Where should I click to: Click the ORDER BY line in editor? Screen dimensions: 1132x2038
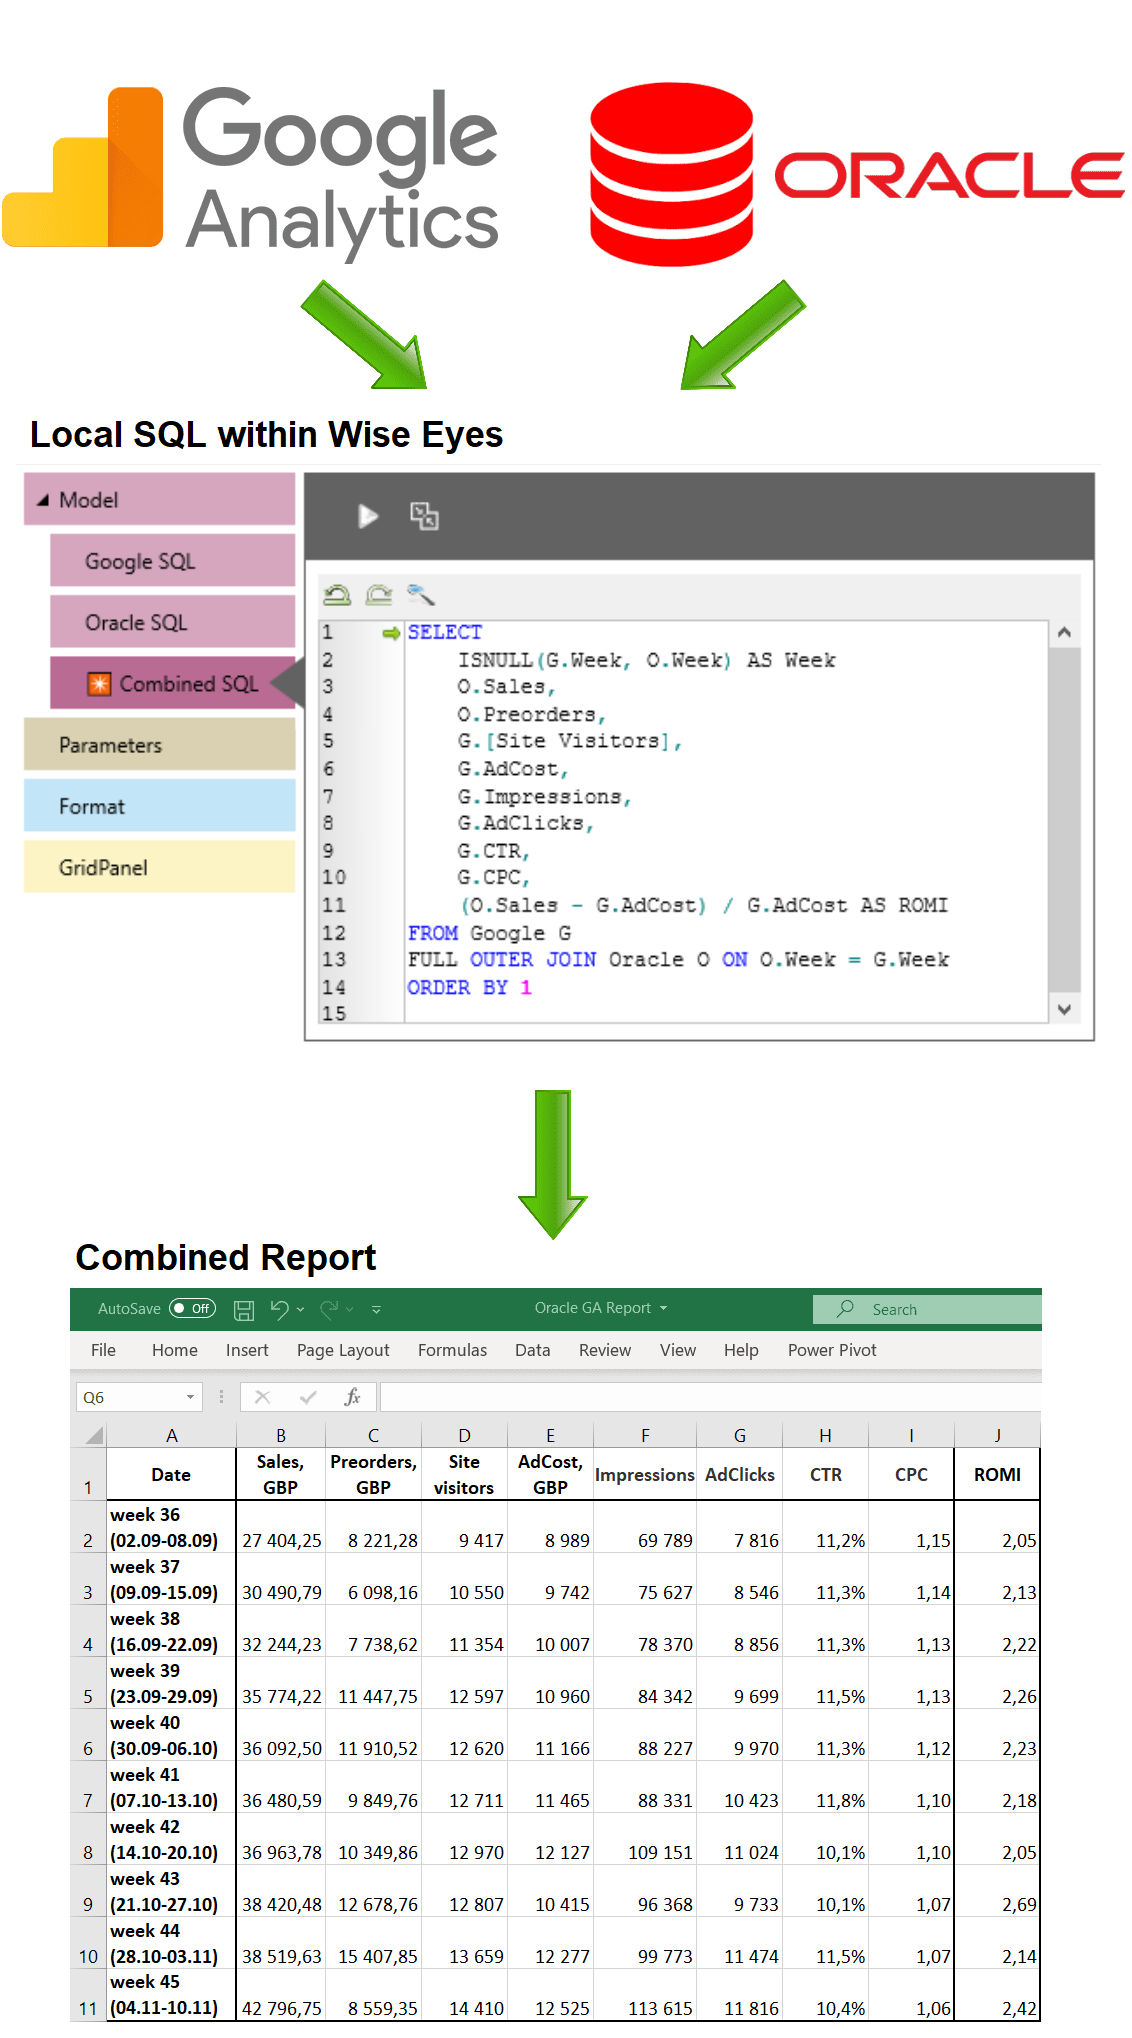pyautogui.click(x=469, y=988)
